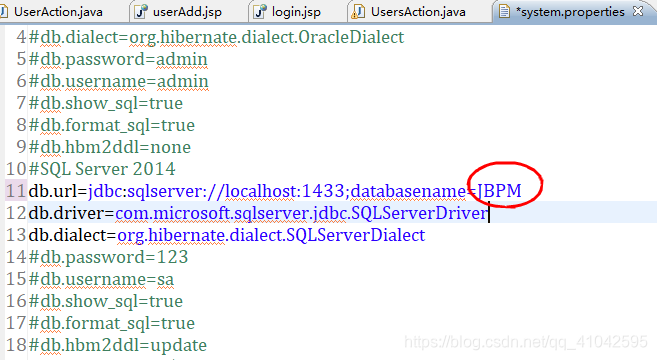Image resolution: width=657 pixels, height=360 pixels.
Task: Open the userAdd.jsp editor tab
Action: [x=186, y=12]
